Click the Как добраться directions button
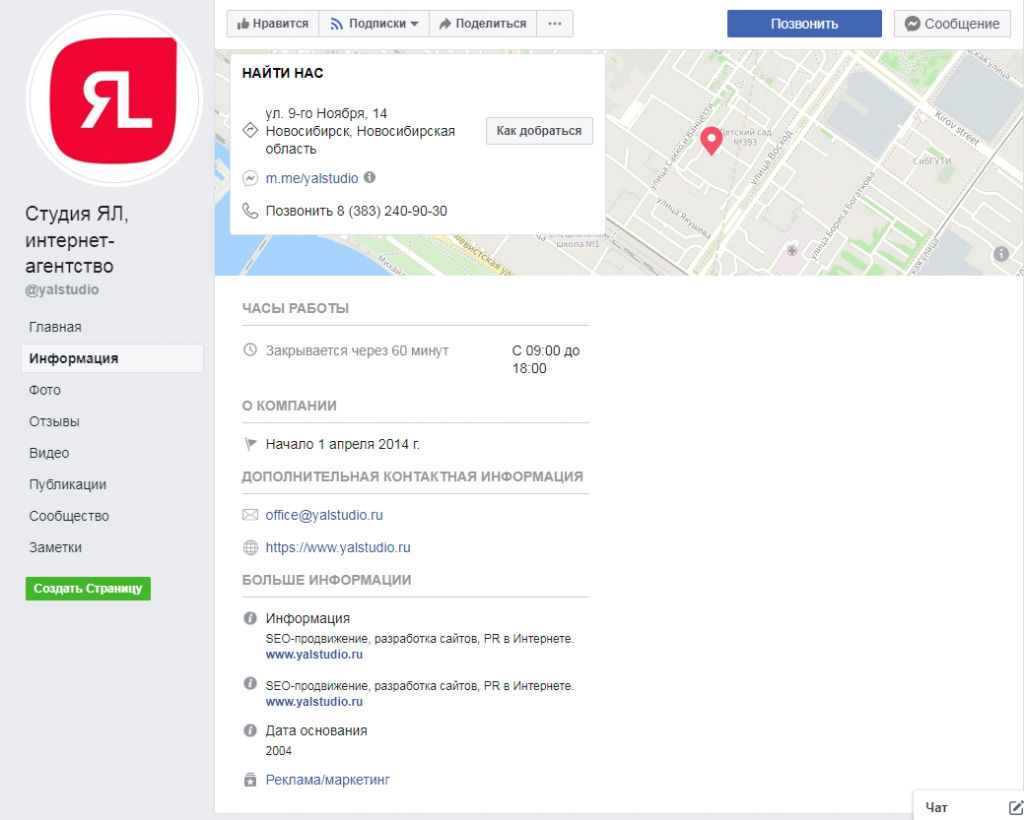The width and height of the screenshot is (1024, 820). [539, 131]
